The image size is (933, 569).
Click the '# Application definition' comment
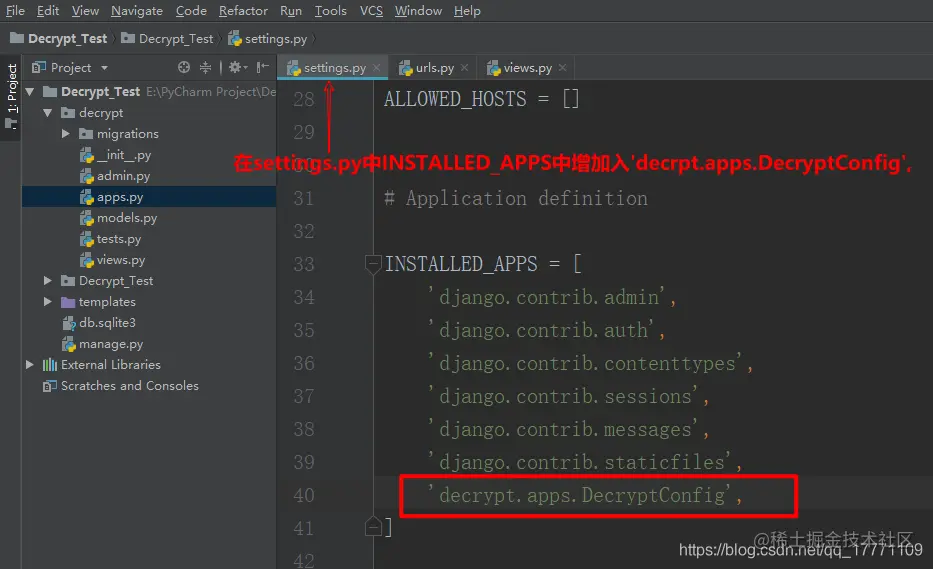[516, 198]
